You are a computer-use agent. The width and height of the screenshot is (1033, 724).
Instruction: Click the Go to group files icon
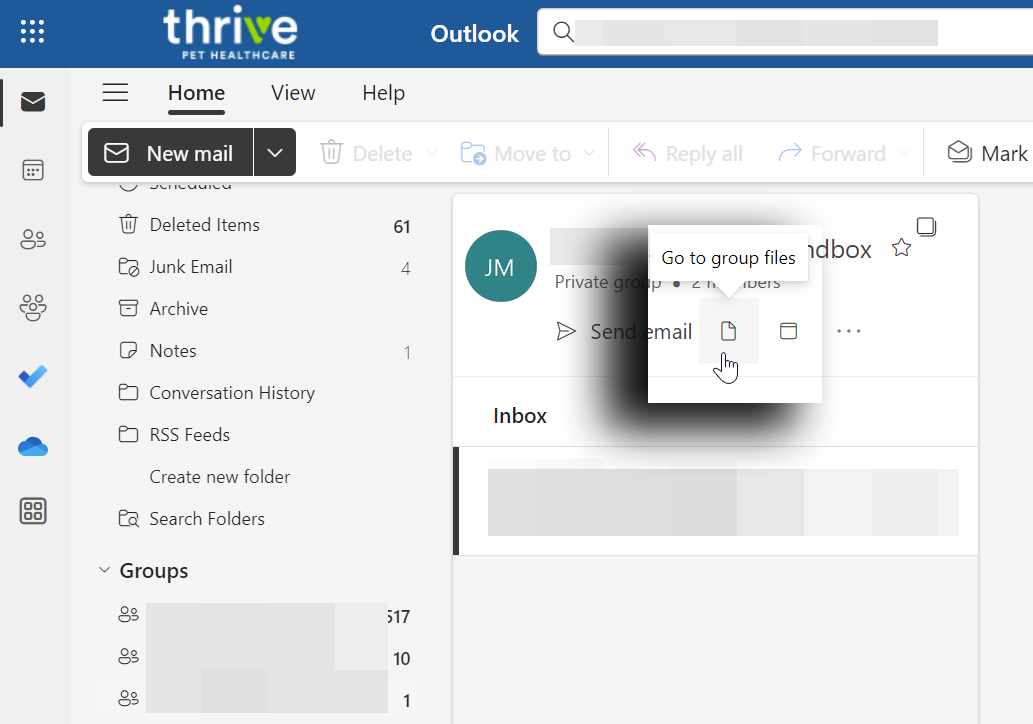729,331
